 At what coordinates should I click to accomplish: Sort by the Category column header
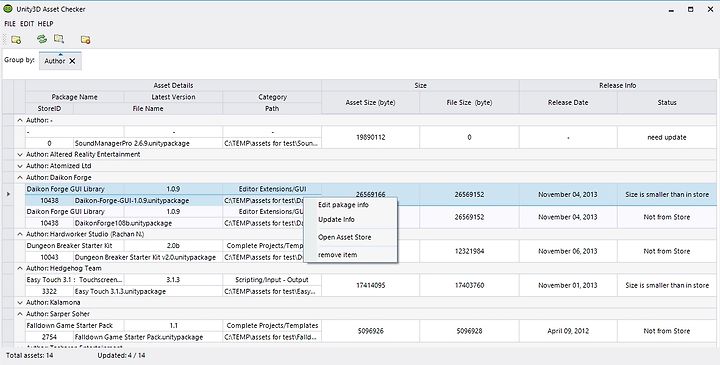point(272,97)
